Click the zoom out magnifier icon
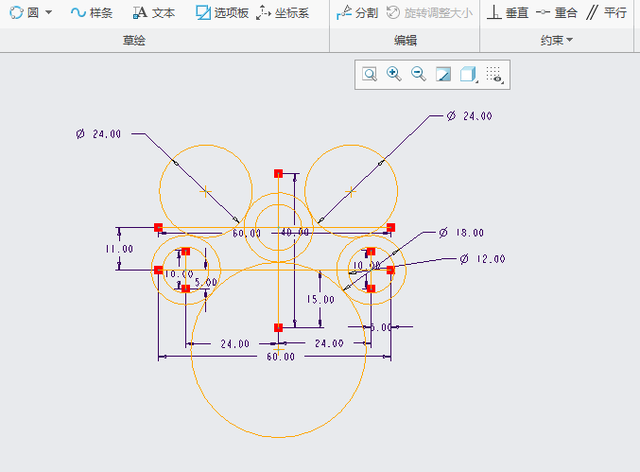640x472 pixels. click(418, 74)
